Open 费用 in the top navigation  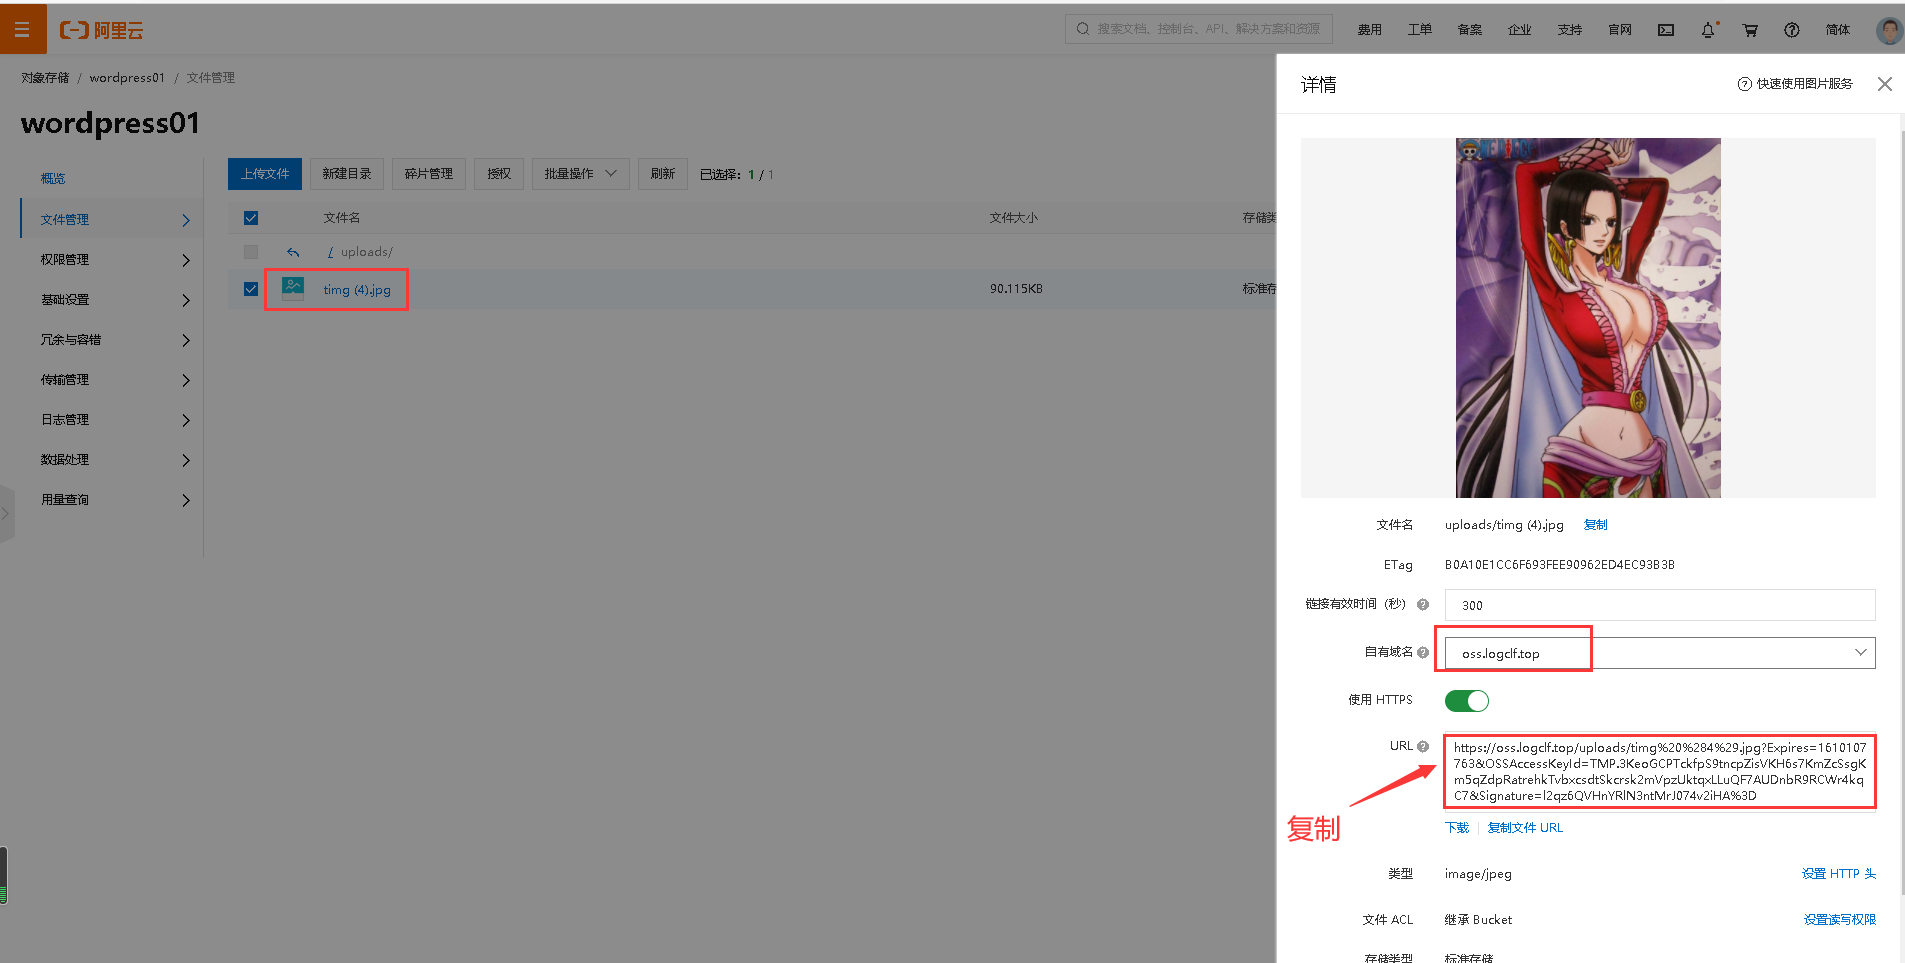pyautogui.click(x=1370, y=30)
